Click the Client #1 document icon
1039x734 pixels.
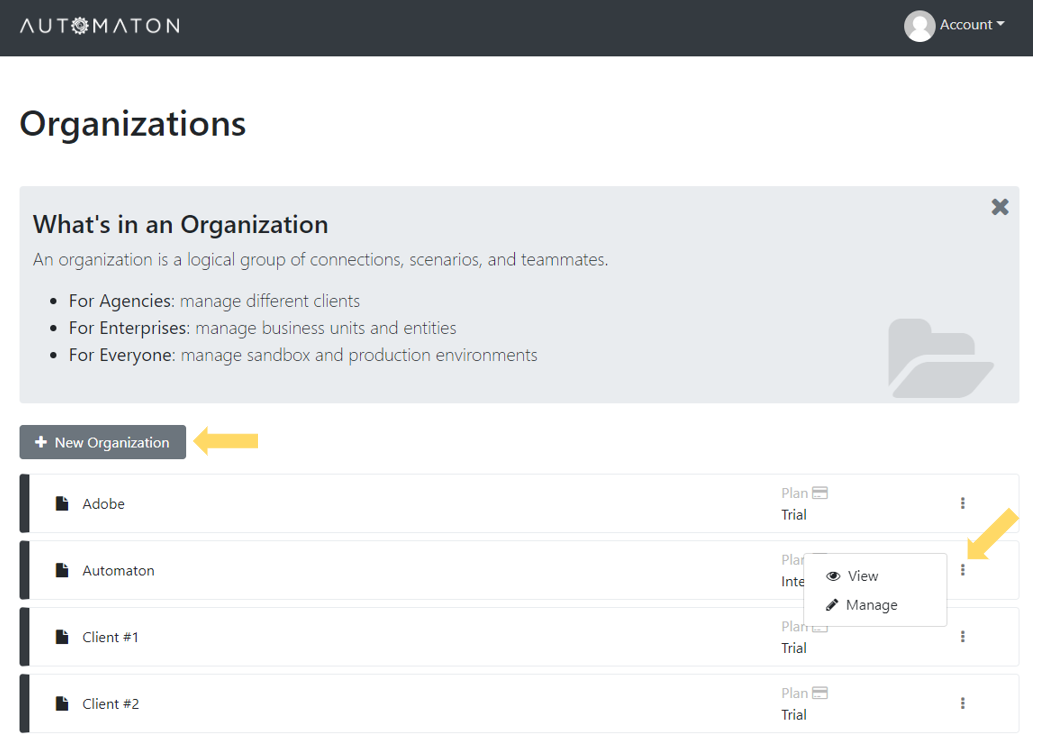pos(62,637)
